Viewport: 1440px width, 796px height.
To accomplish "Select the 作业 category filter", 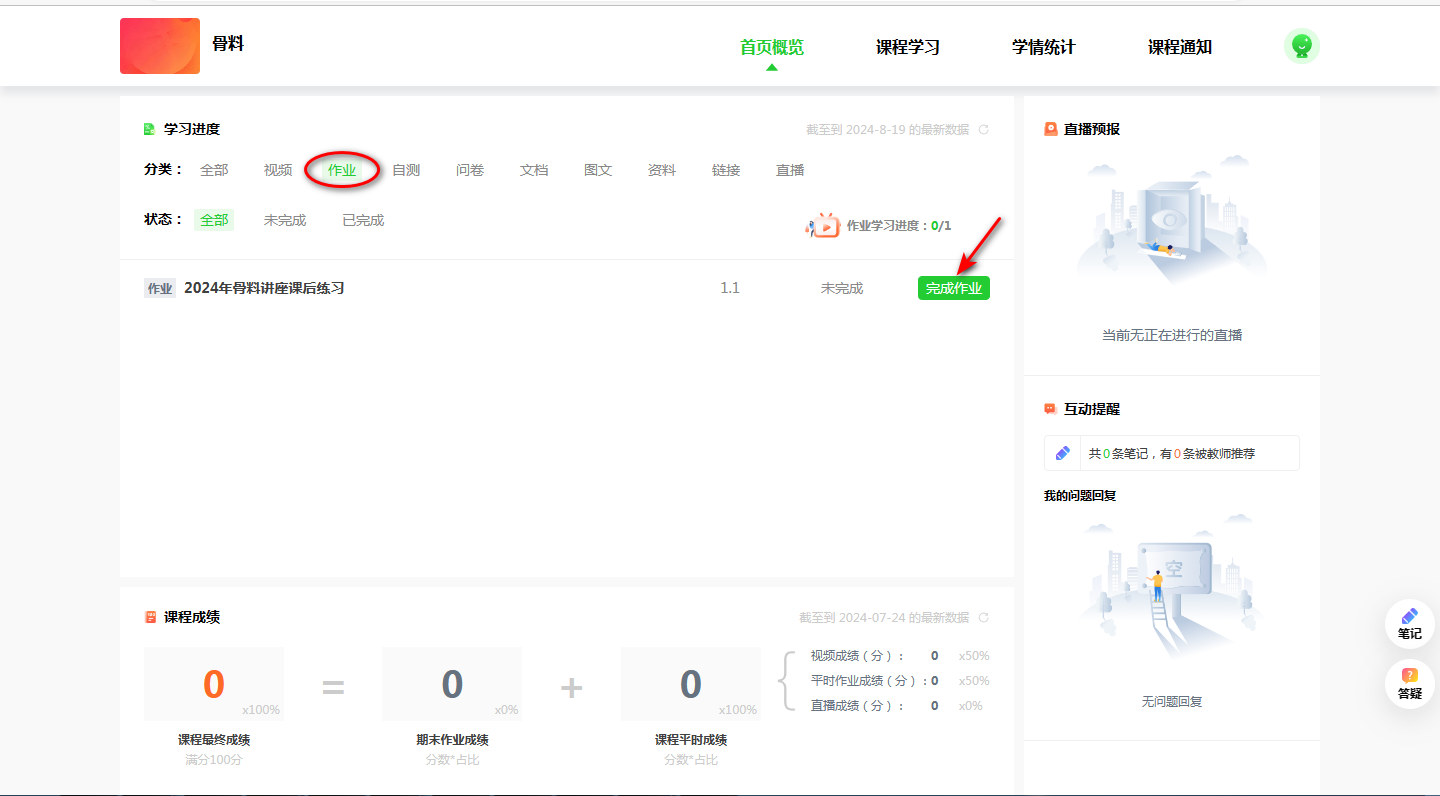I will 342,170.
